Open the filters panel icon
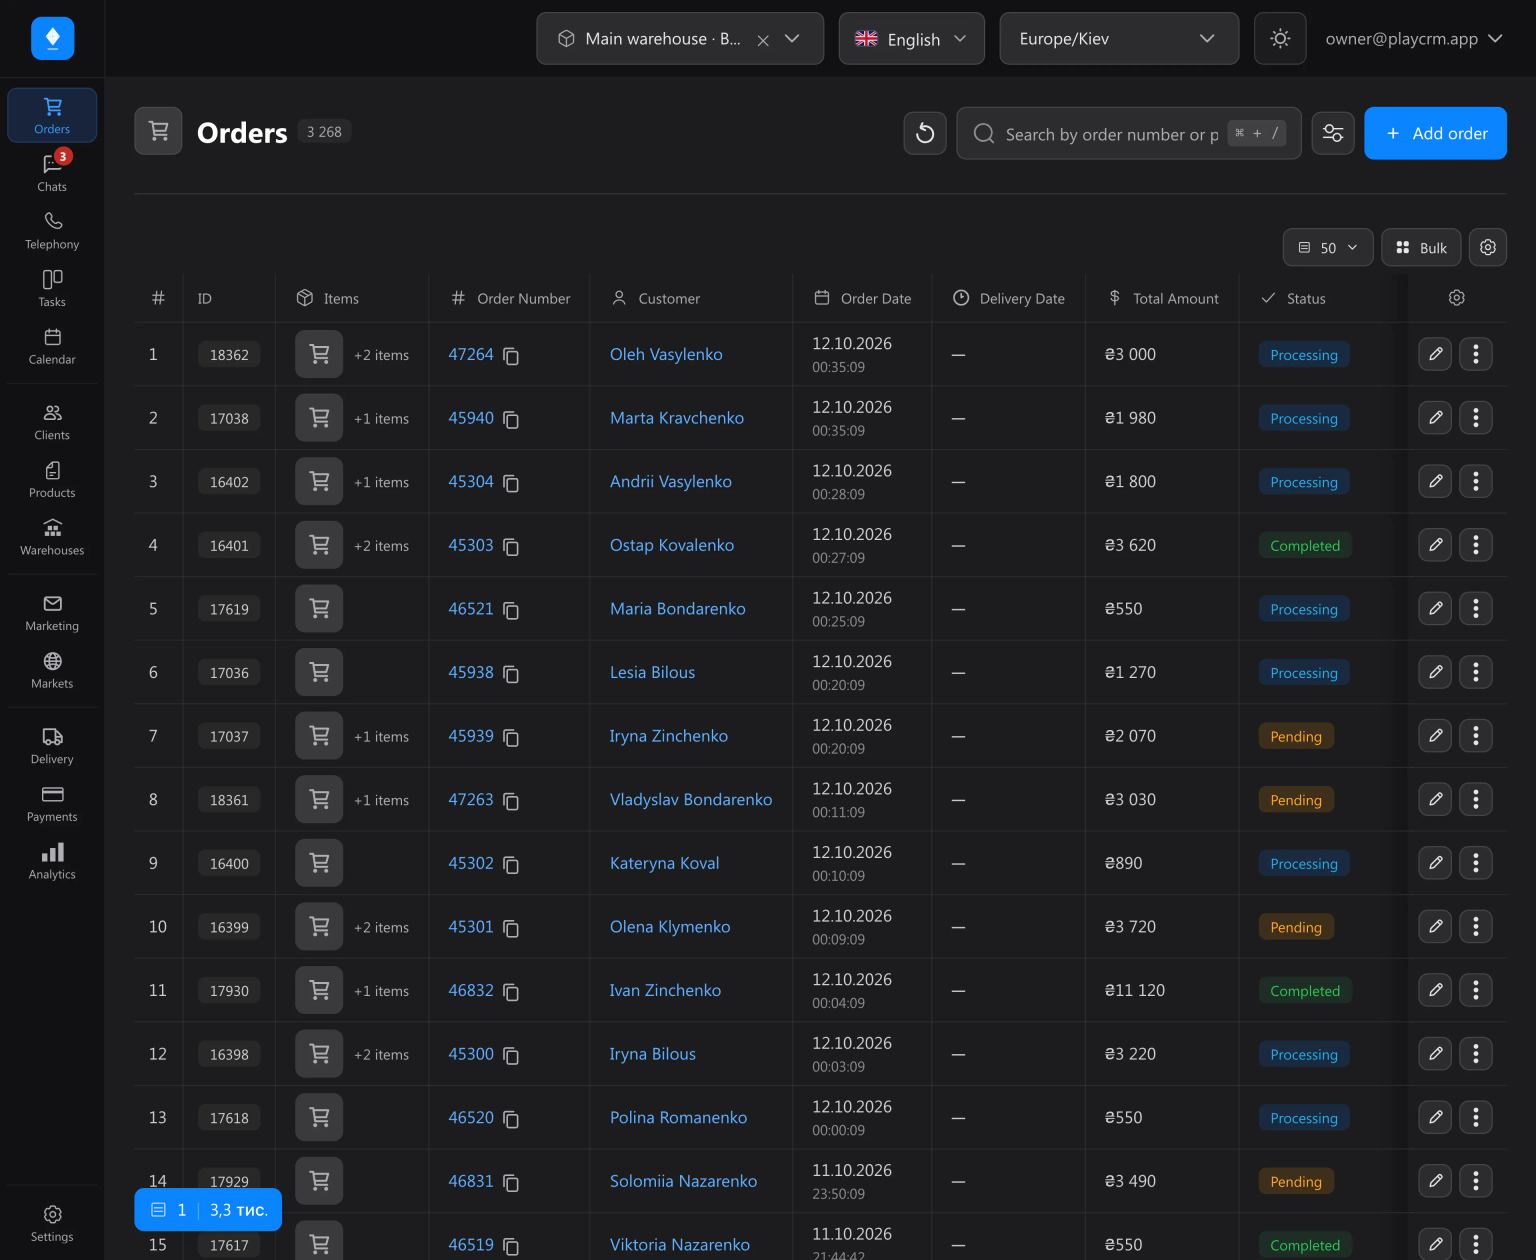The height and width of the screenshot is (1260, 1536). [x=1333, y=133]
